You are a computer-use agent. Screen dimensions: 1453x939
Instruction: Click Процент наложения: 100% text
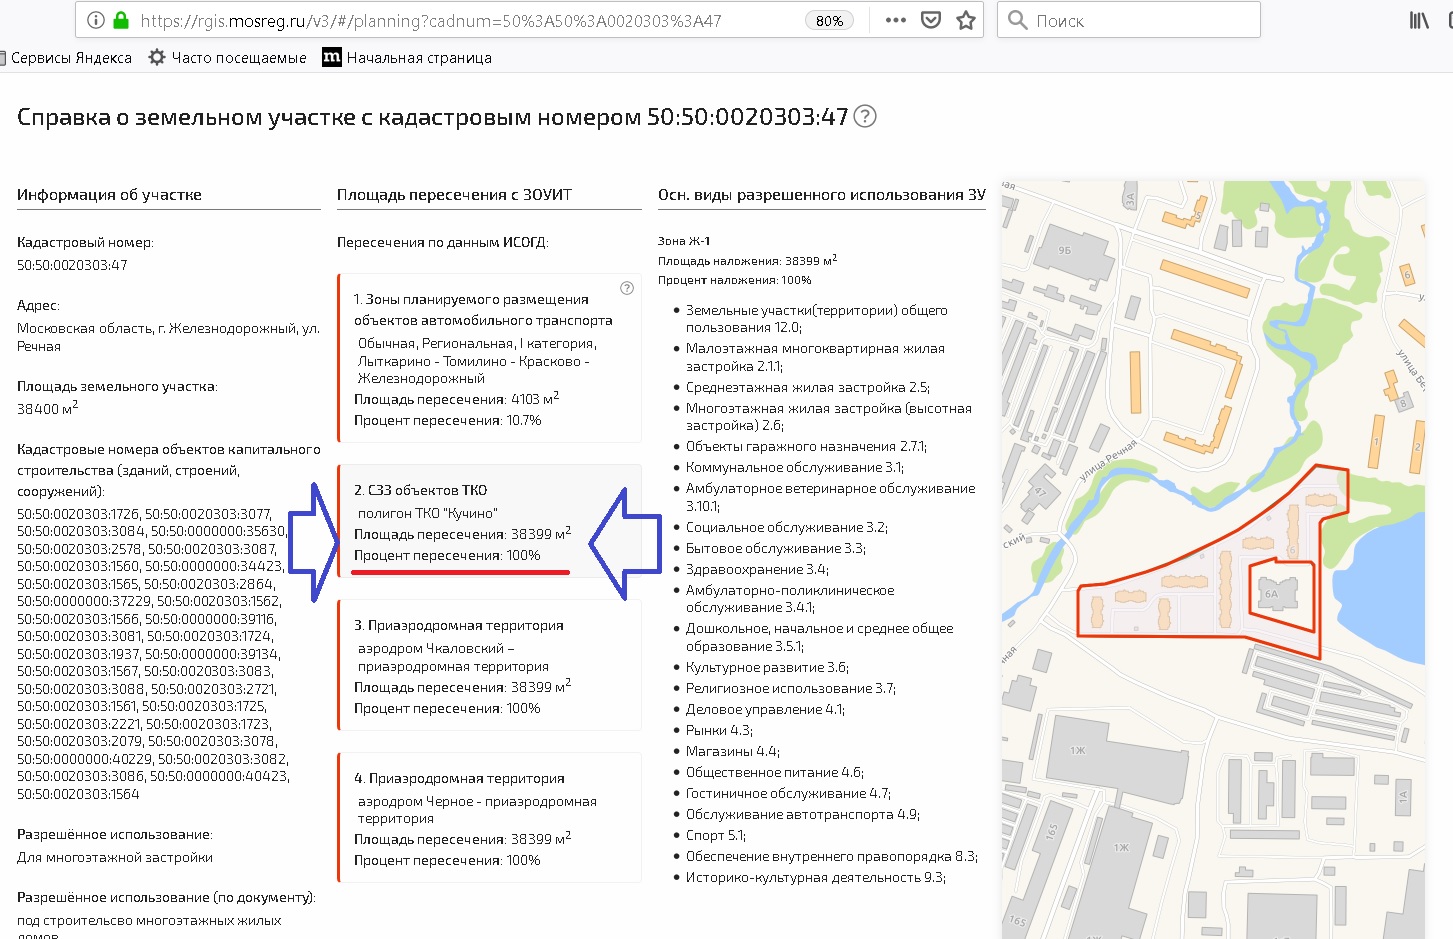pyautogui.click(x=734, y=280)
